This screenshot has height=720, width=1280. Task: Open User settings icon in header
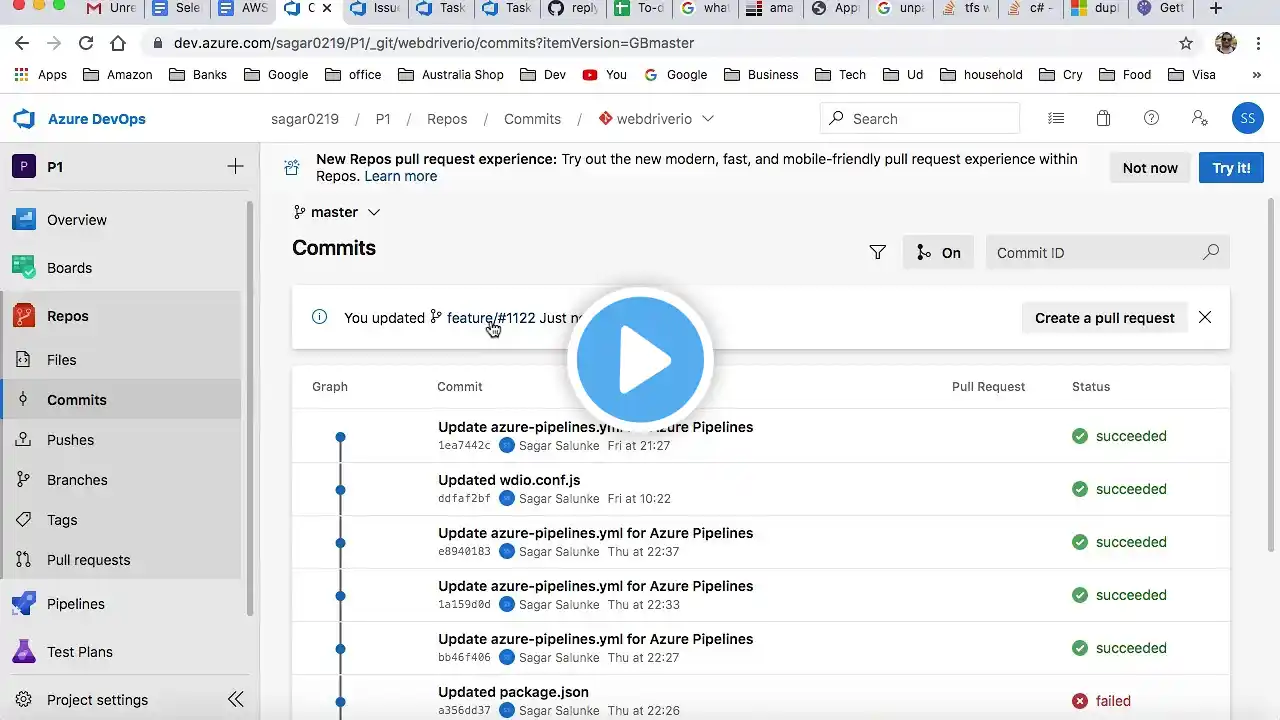(1199, 118)
